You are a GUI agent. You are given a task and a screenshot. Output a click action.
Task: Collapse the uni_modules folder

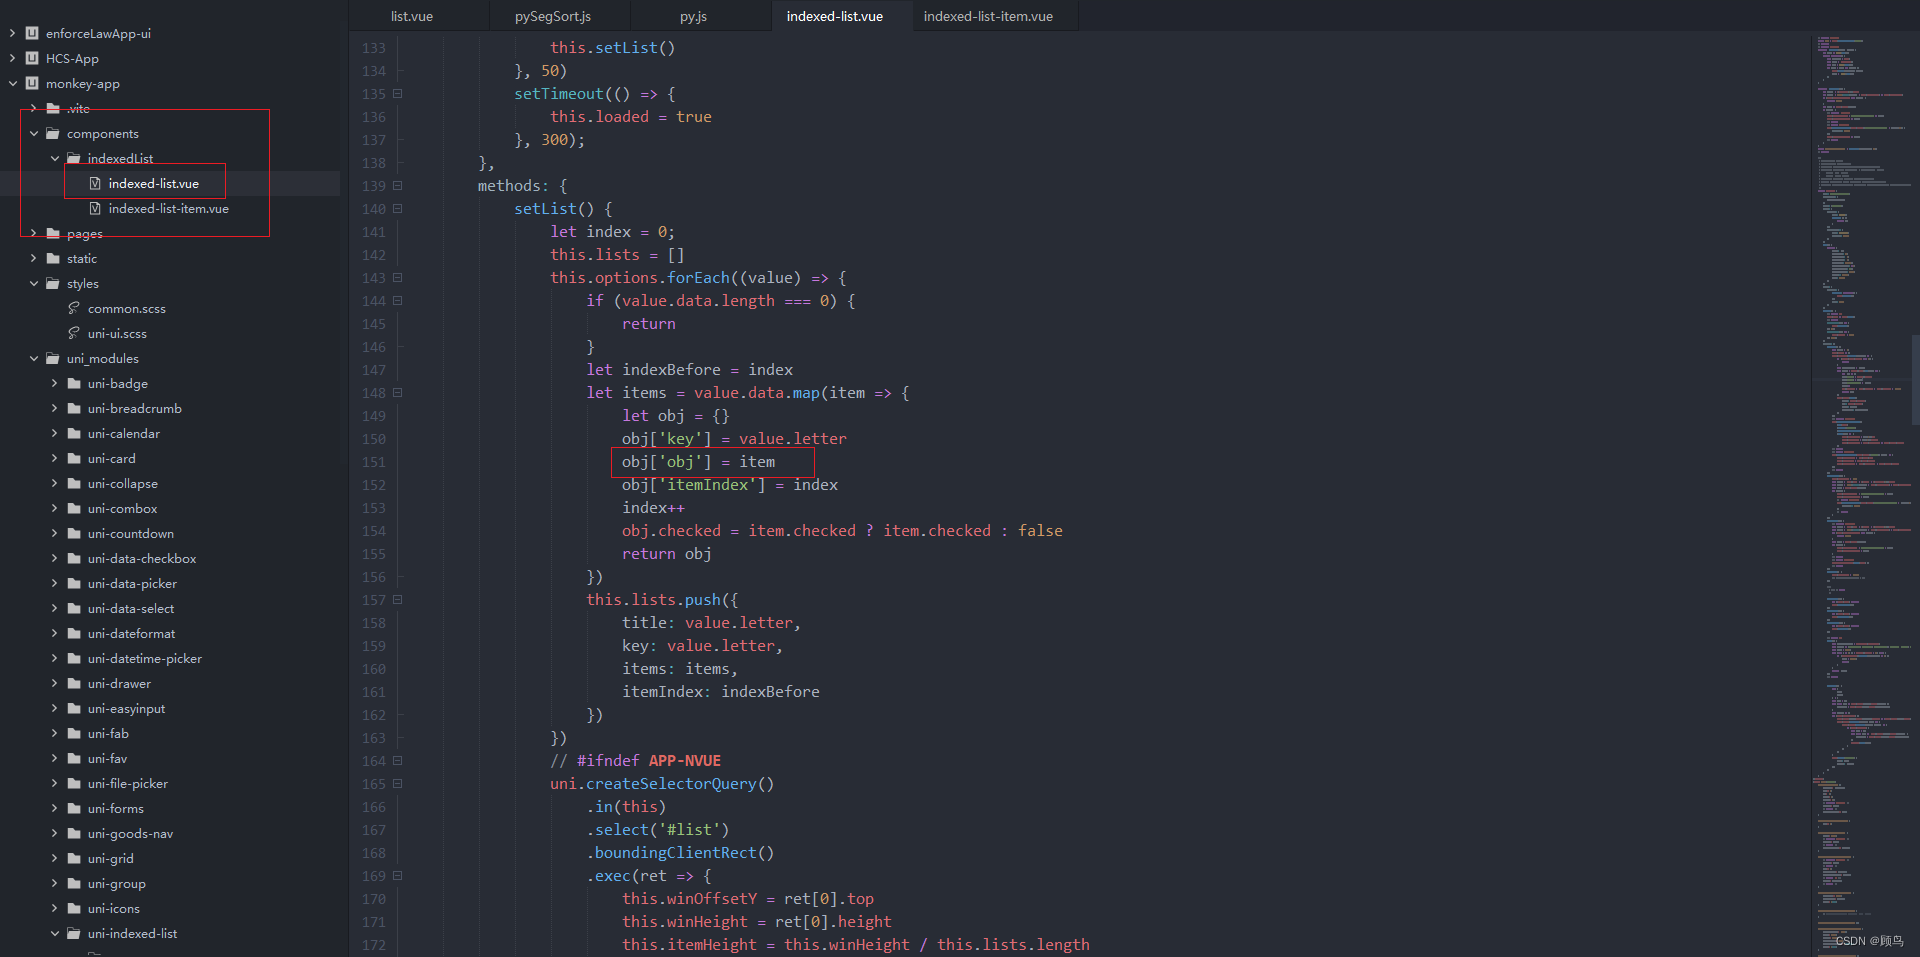pyautogui.click(x=34, y=358)
